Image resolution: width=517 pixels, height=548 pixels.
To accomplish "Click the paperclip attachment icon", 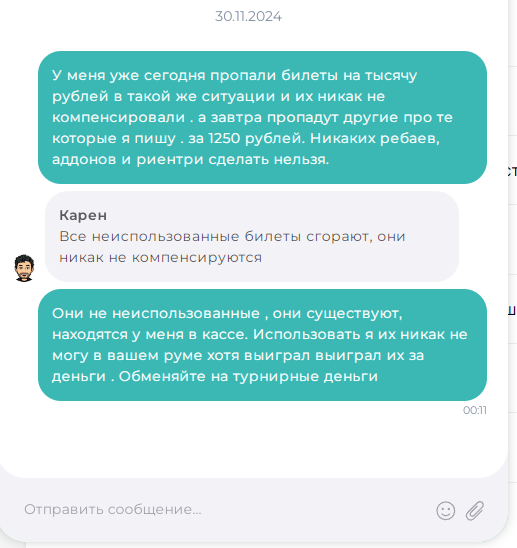I will 475,511.
